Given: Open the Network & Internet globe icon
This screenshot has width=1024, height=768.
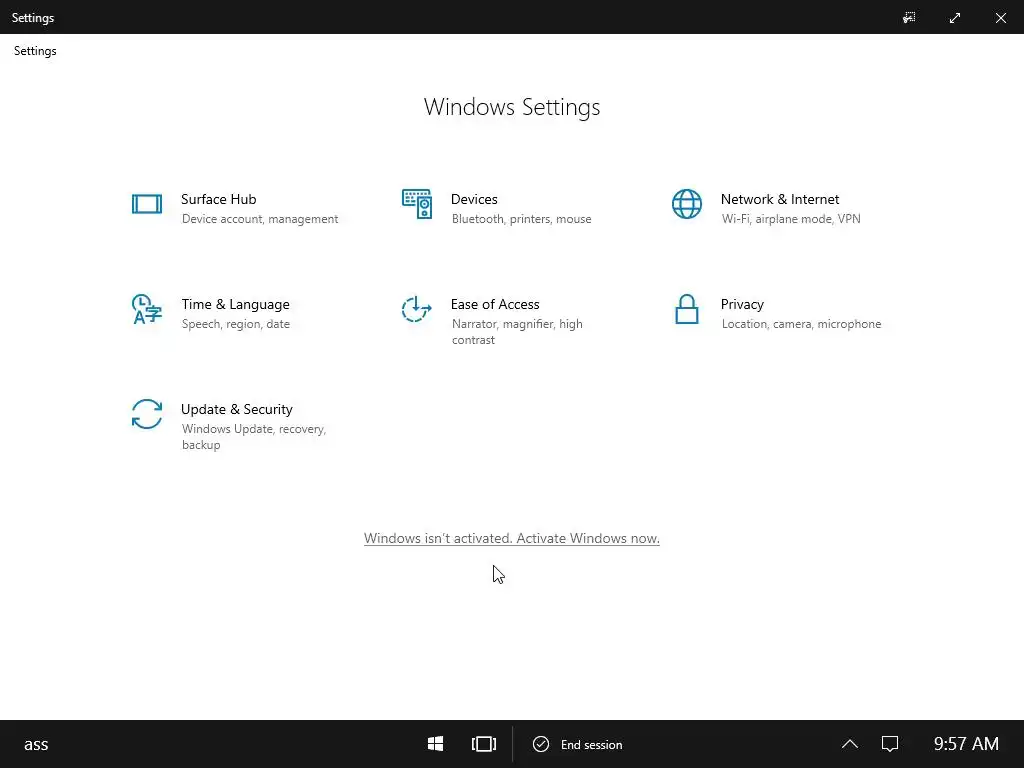Looking at the screenshot, I should click(x=686, y=204).
